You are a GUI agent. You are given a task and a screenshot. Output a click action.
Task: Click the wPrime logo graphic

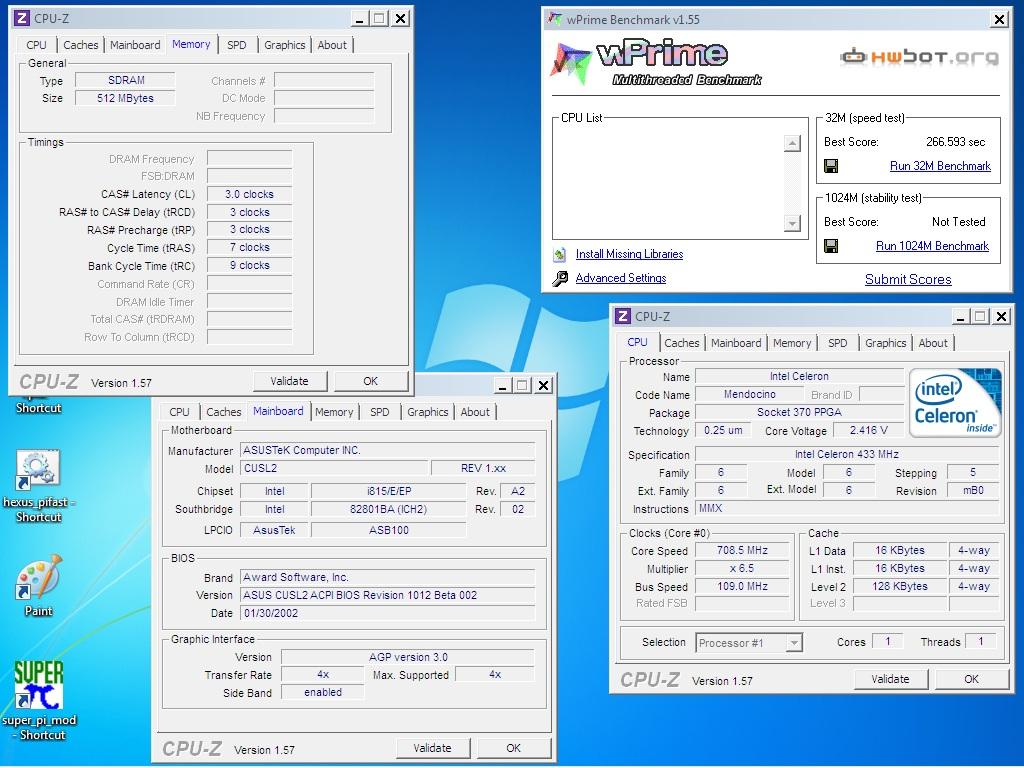point(655,63)
